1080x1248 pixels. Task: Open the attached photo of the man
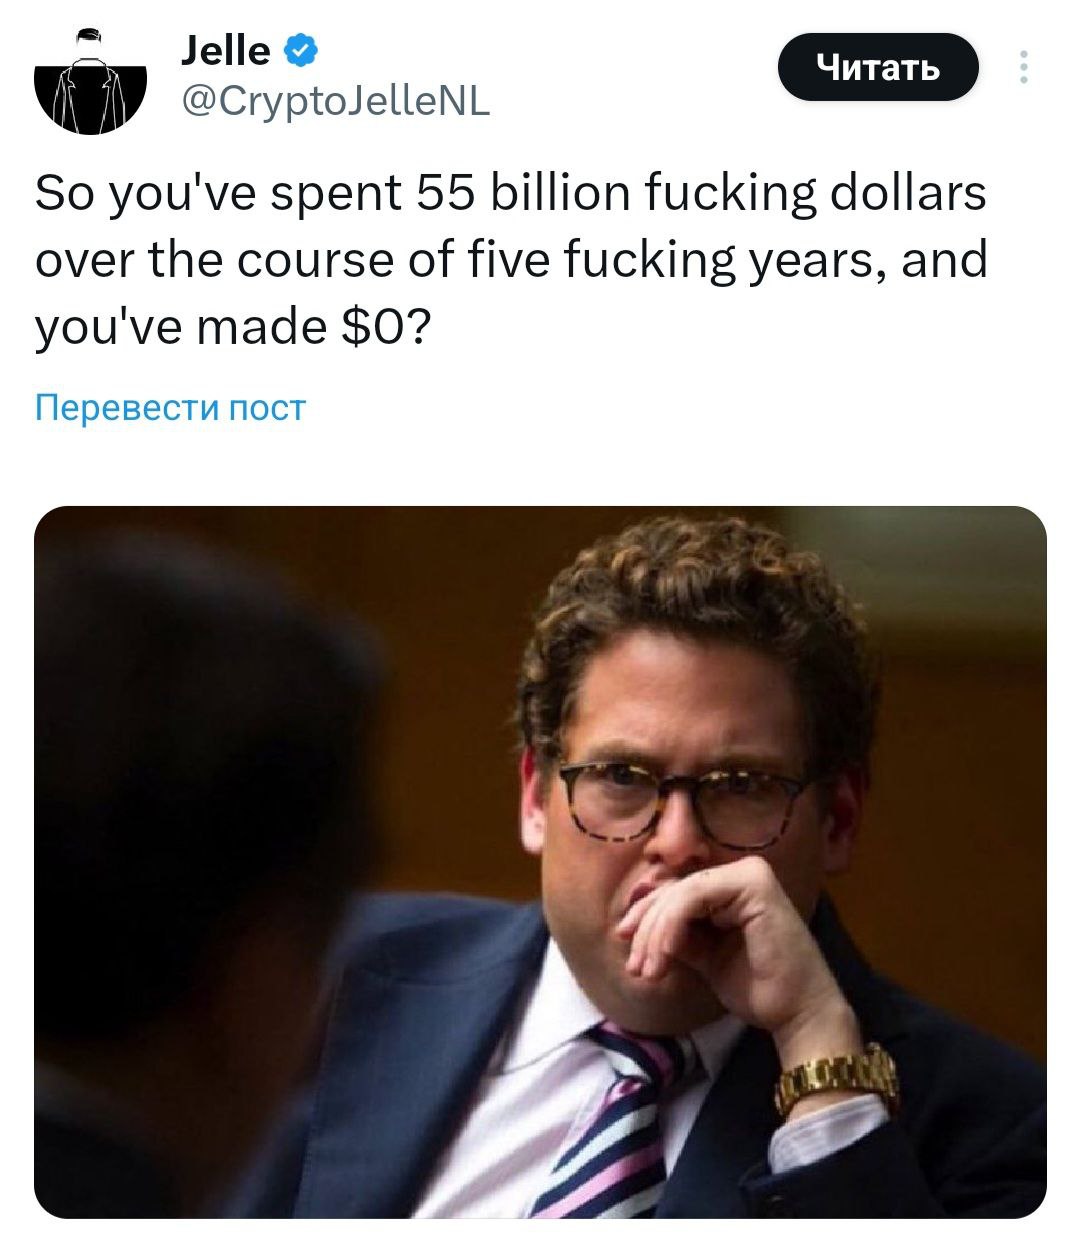click(x=540, y=860)
